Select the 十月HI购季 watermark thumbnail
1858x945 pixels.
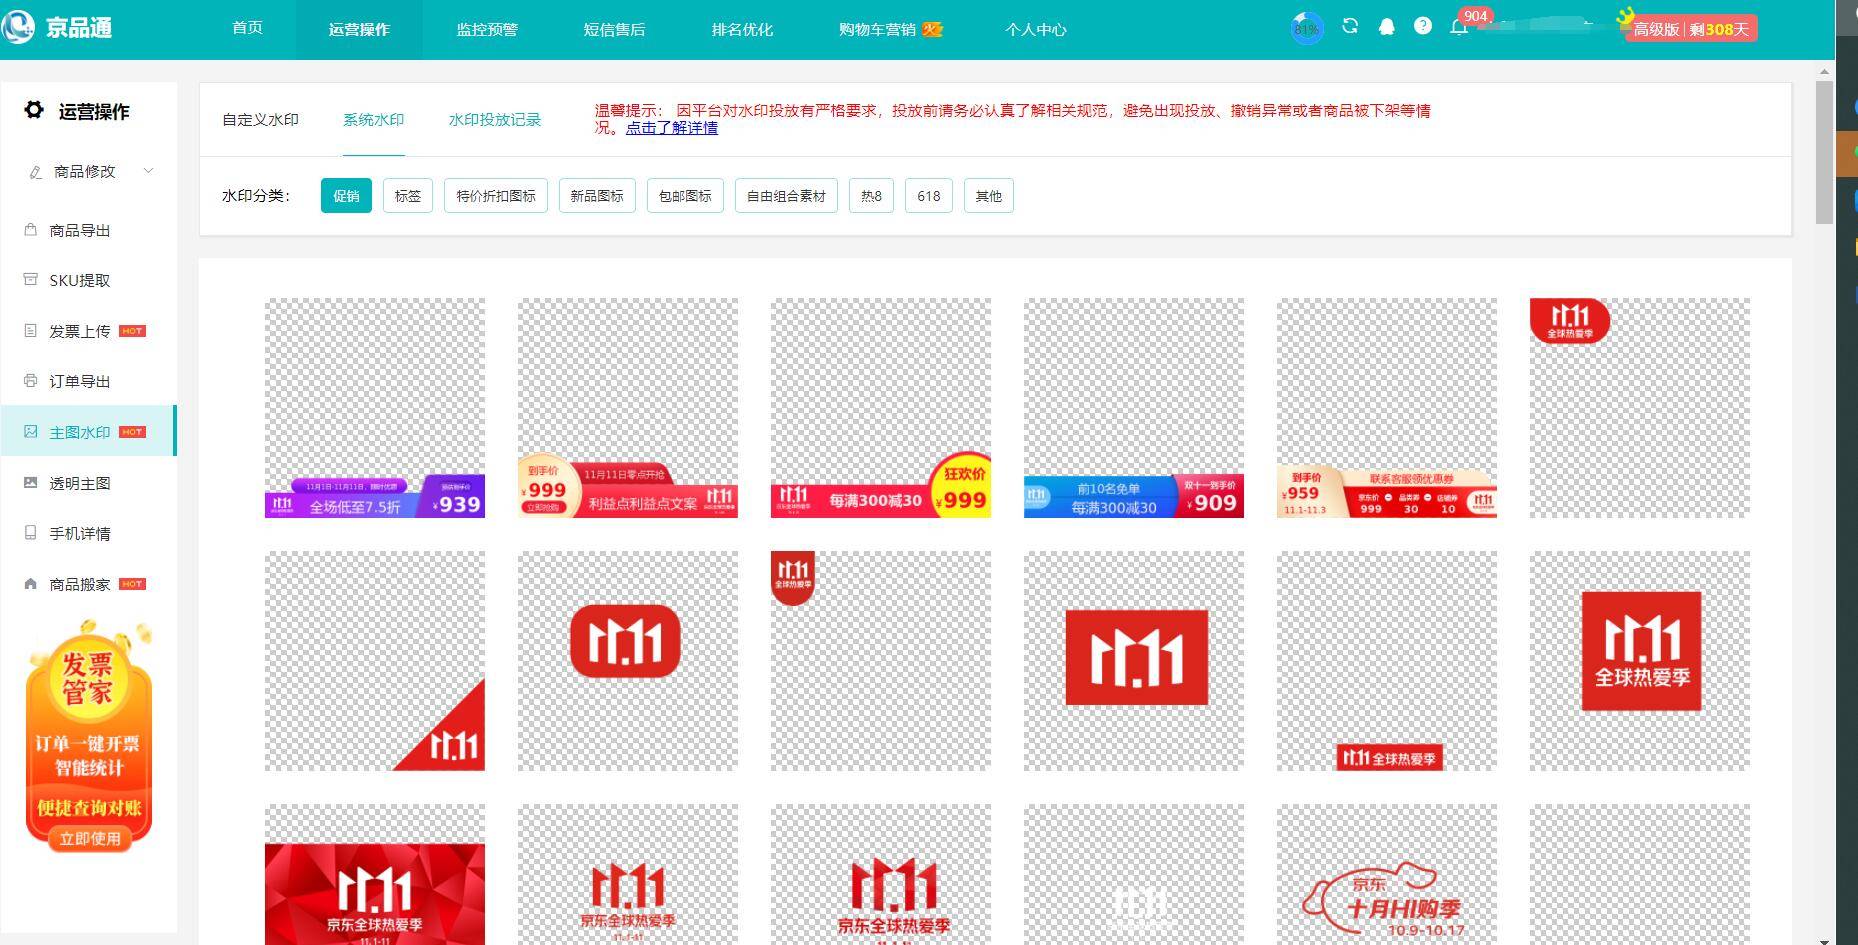(x=1387, y=874)
